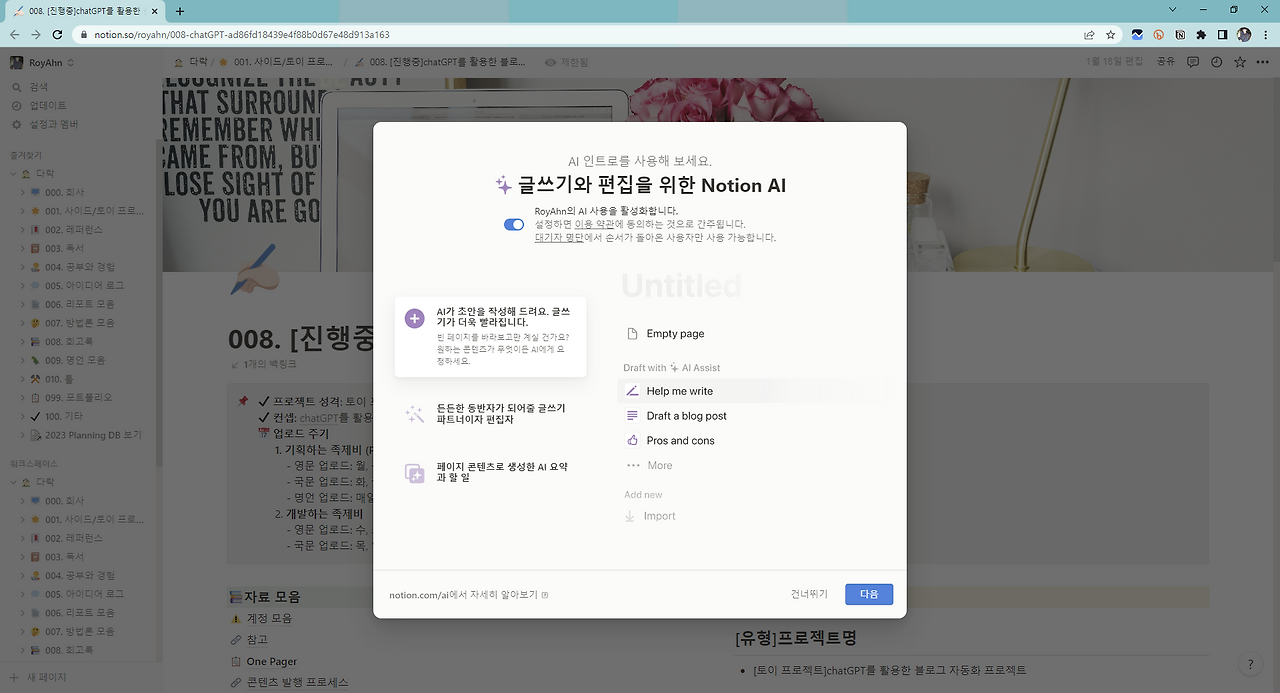Open 005. 아이디어 로그 under 즐겨찾기
The height and width of the screenshot is (693, 1280).
click(84, 285)
